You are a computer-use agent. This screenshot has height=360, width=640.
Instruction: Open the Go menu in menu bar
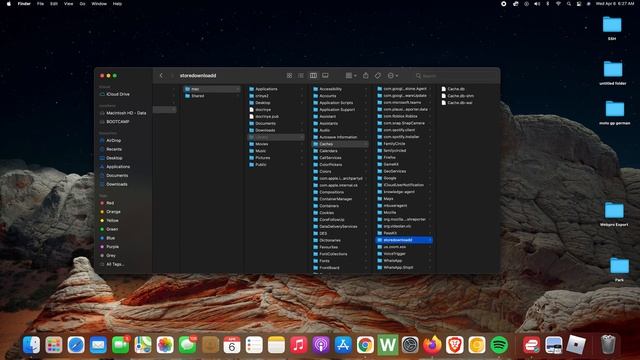click(82, 4)
